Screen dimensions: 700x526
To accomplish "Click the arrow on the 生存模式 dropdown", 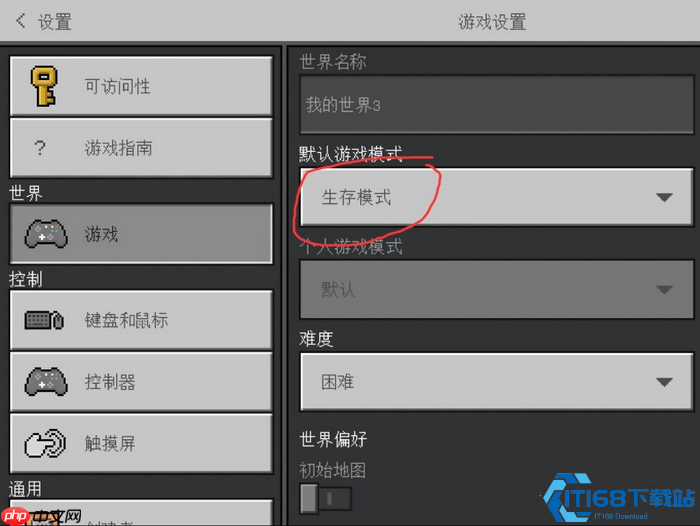I will tap(664, 197).
